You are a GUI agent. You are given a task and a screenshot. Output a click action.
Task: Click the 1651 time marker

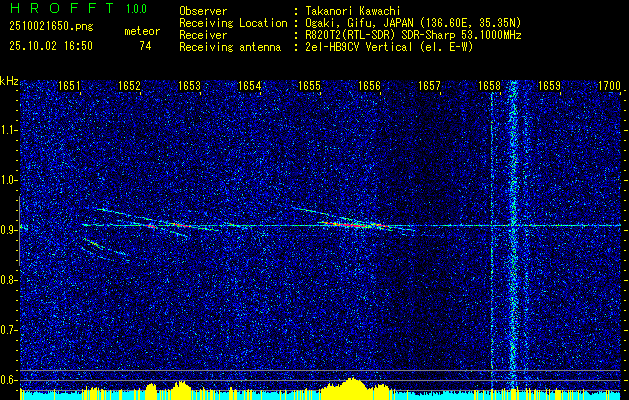(x=69, y=86)
